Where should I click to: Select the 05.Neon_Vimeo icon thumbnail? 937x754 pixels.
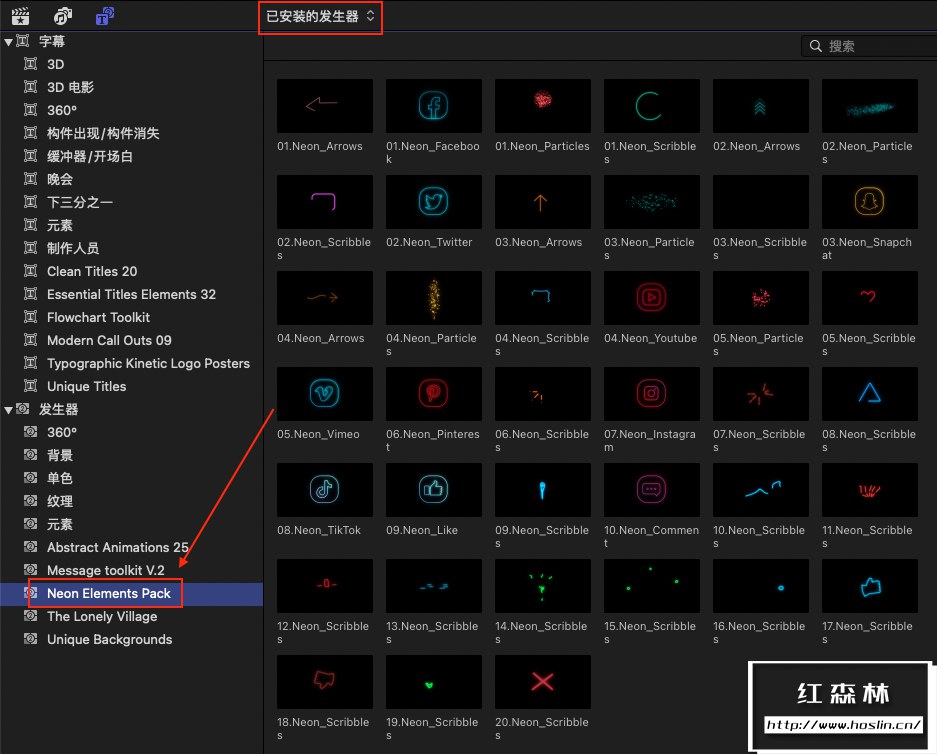324,394
